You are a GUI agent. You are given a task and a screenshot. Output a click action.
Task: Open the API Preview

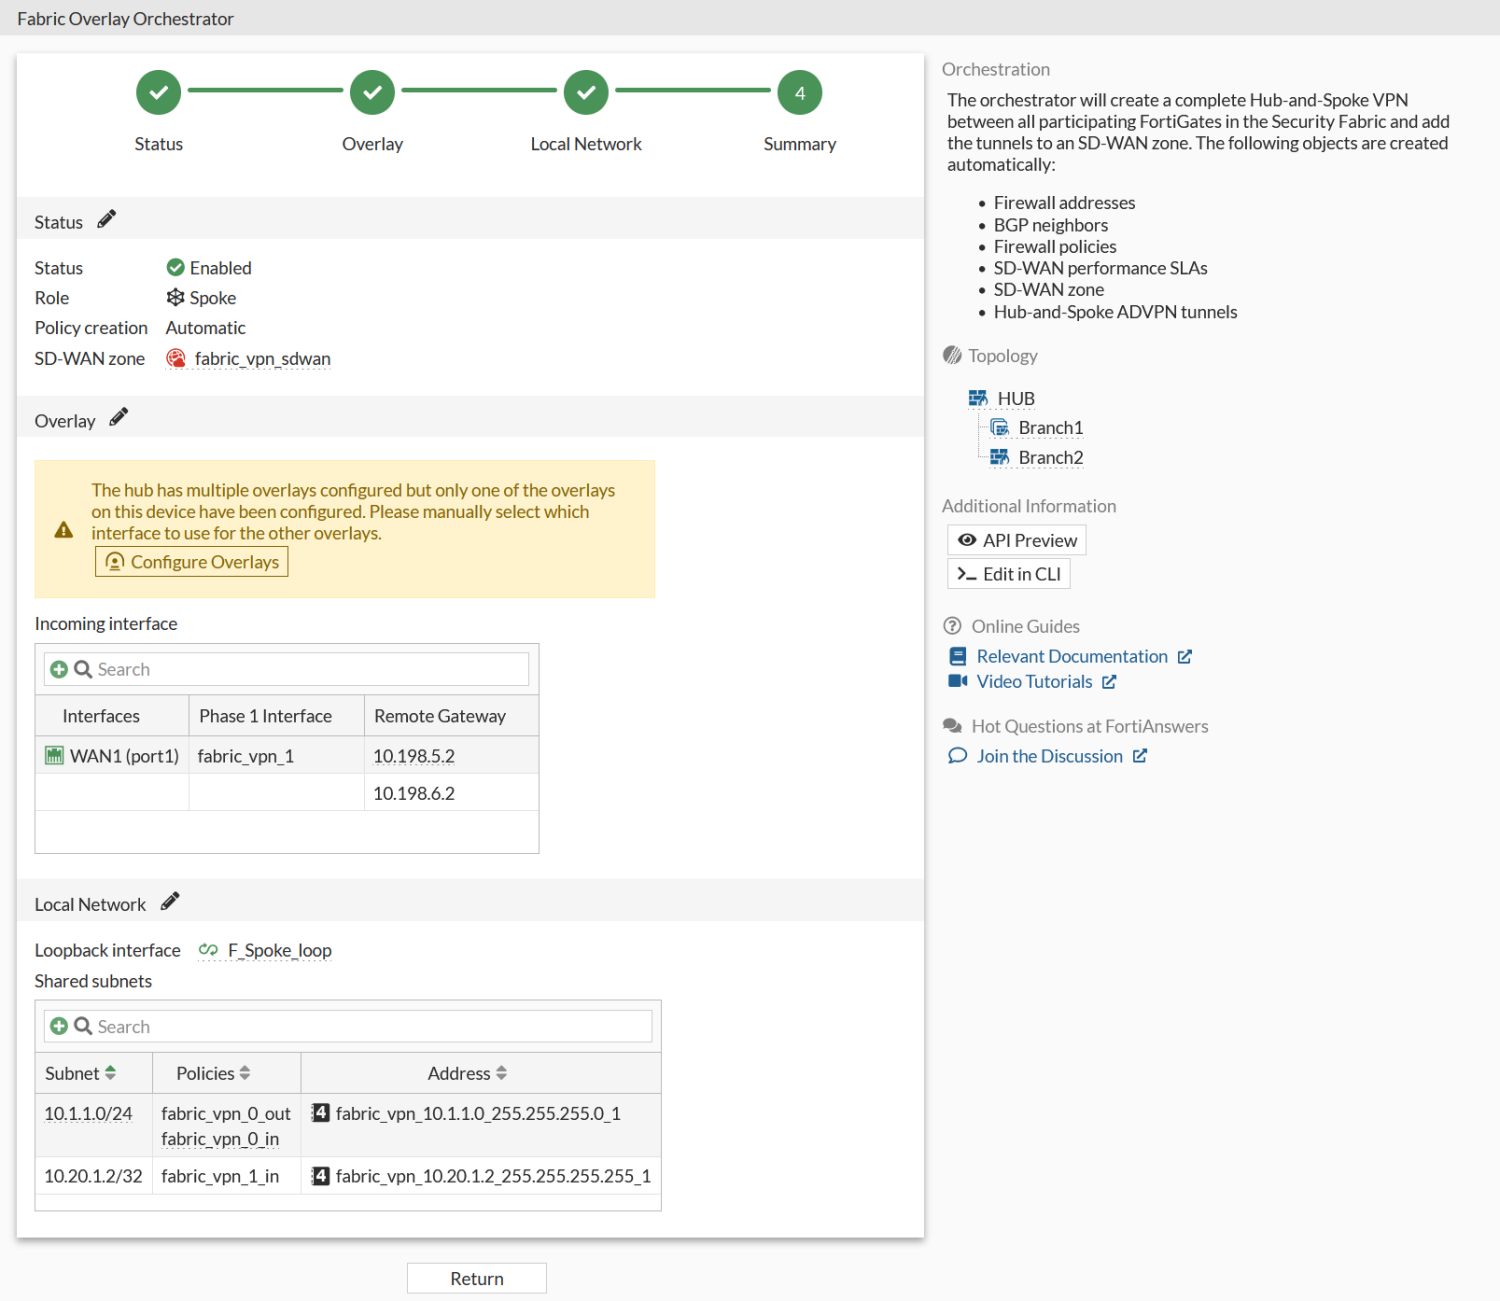click(1016, 540)
